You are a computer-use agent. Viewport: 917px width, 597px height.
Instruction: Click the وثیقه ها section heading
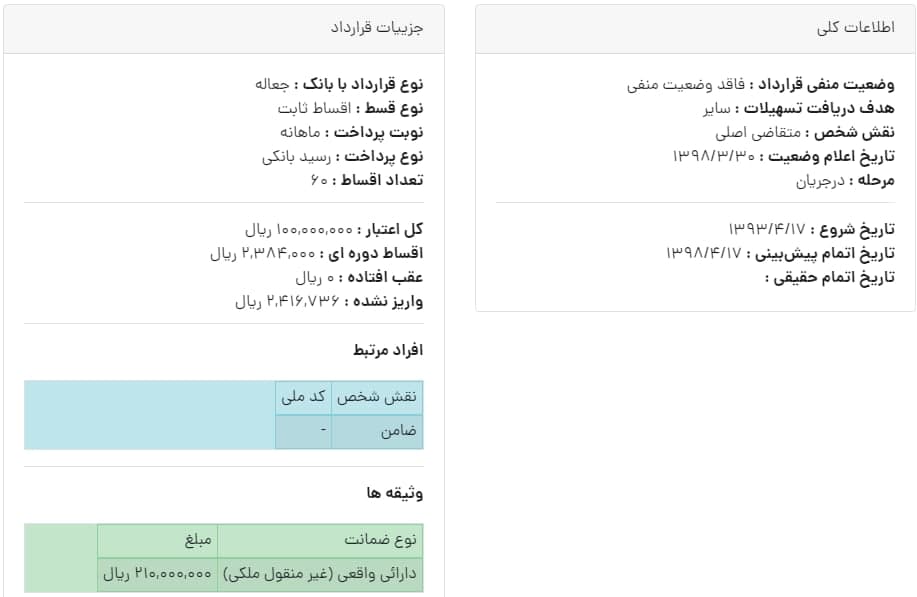pos(395,494)
